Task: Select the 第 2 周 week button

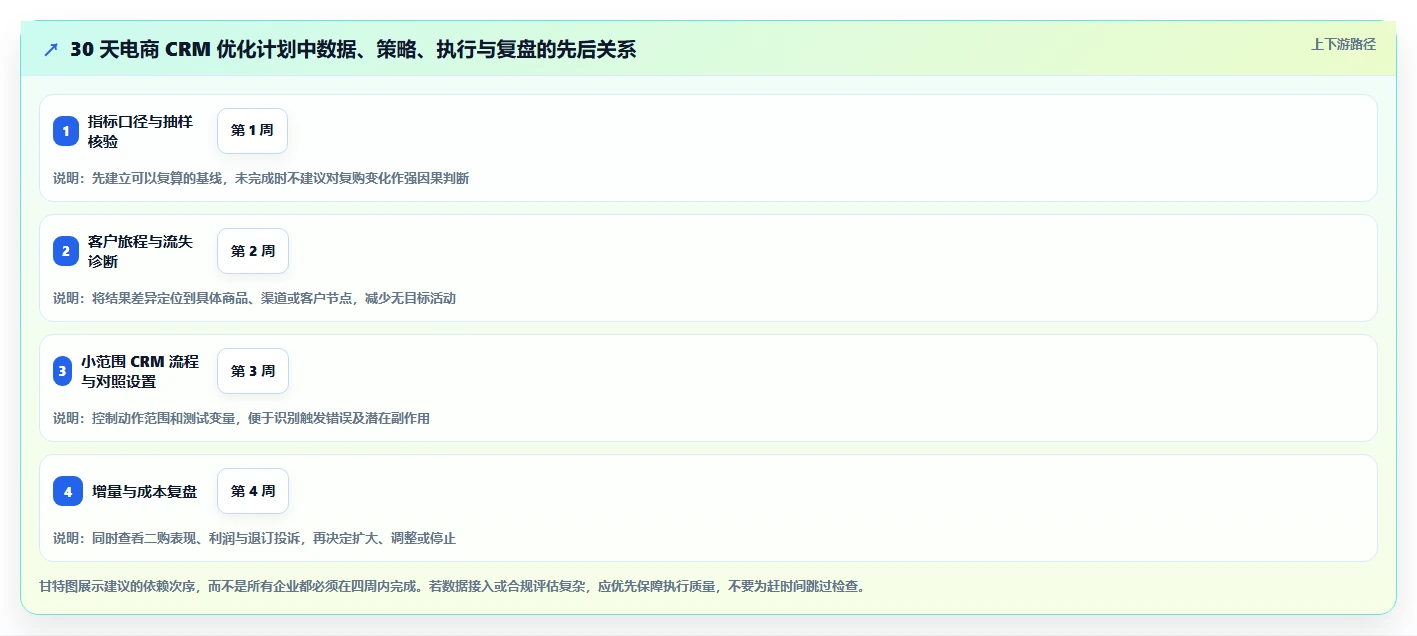Action: coord(252,251)
